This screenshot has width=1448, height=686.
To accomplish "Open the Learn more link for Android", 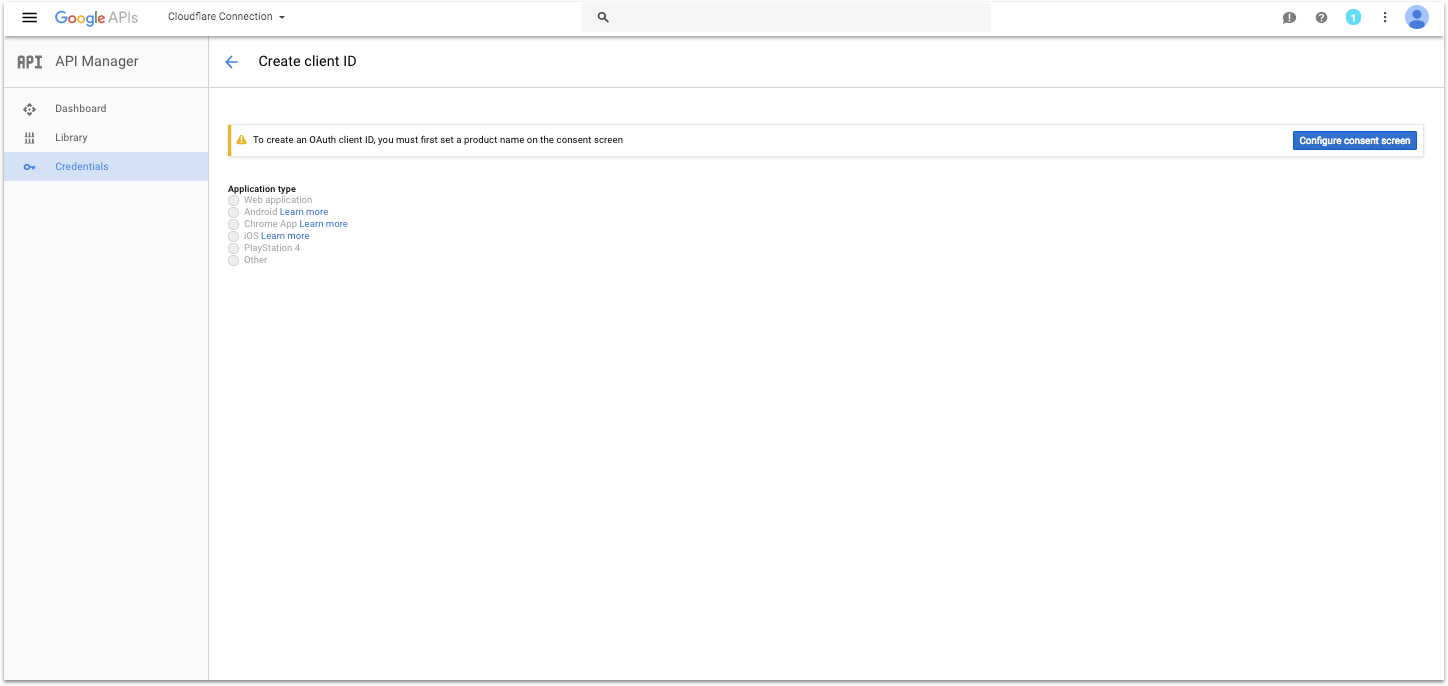I will point(305,211).
